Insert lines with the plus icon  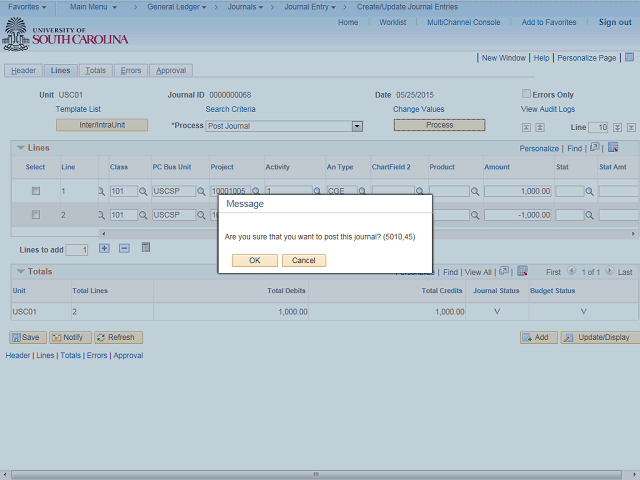[x=104, y=248]
